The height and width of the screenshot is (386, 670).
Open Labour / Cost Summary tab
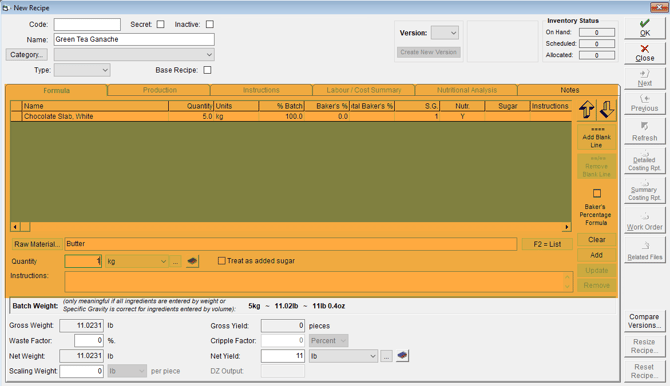(x=364, y=90)
